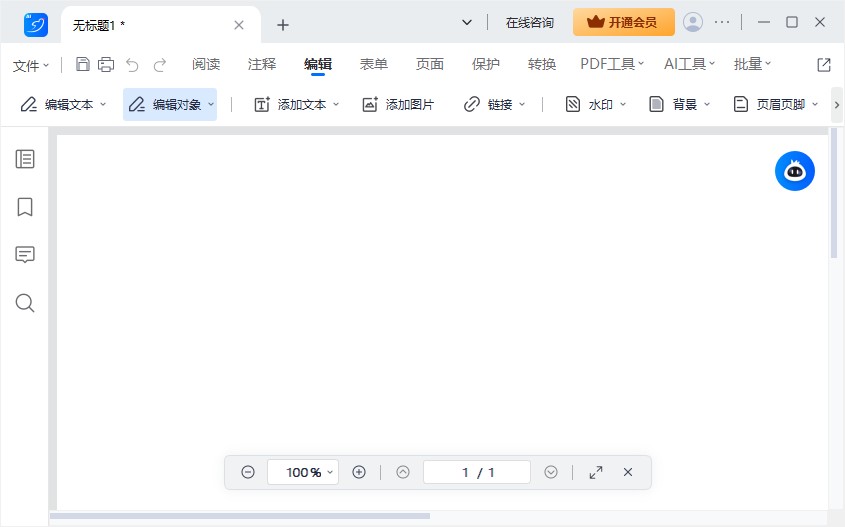Click the print icon
Viewport: 845px width, 527px height.
coord(106,65)
